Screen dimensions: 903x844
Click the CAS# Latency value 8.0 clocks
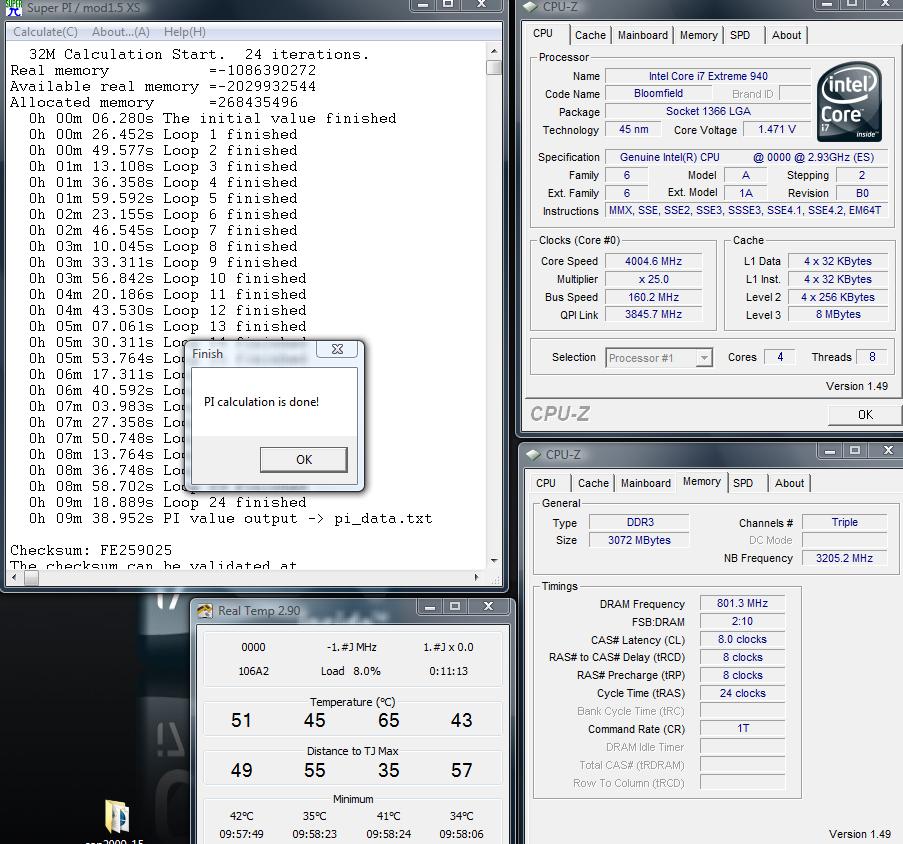742,639
